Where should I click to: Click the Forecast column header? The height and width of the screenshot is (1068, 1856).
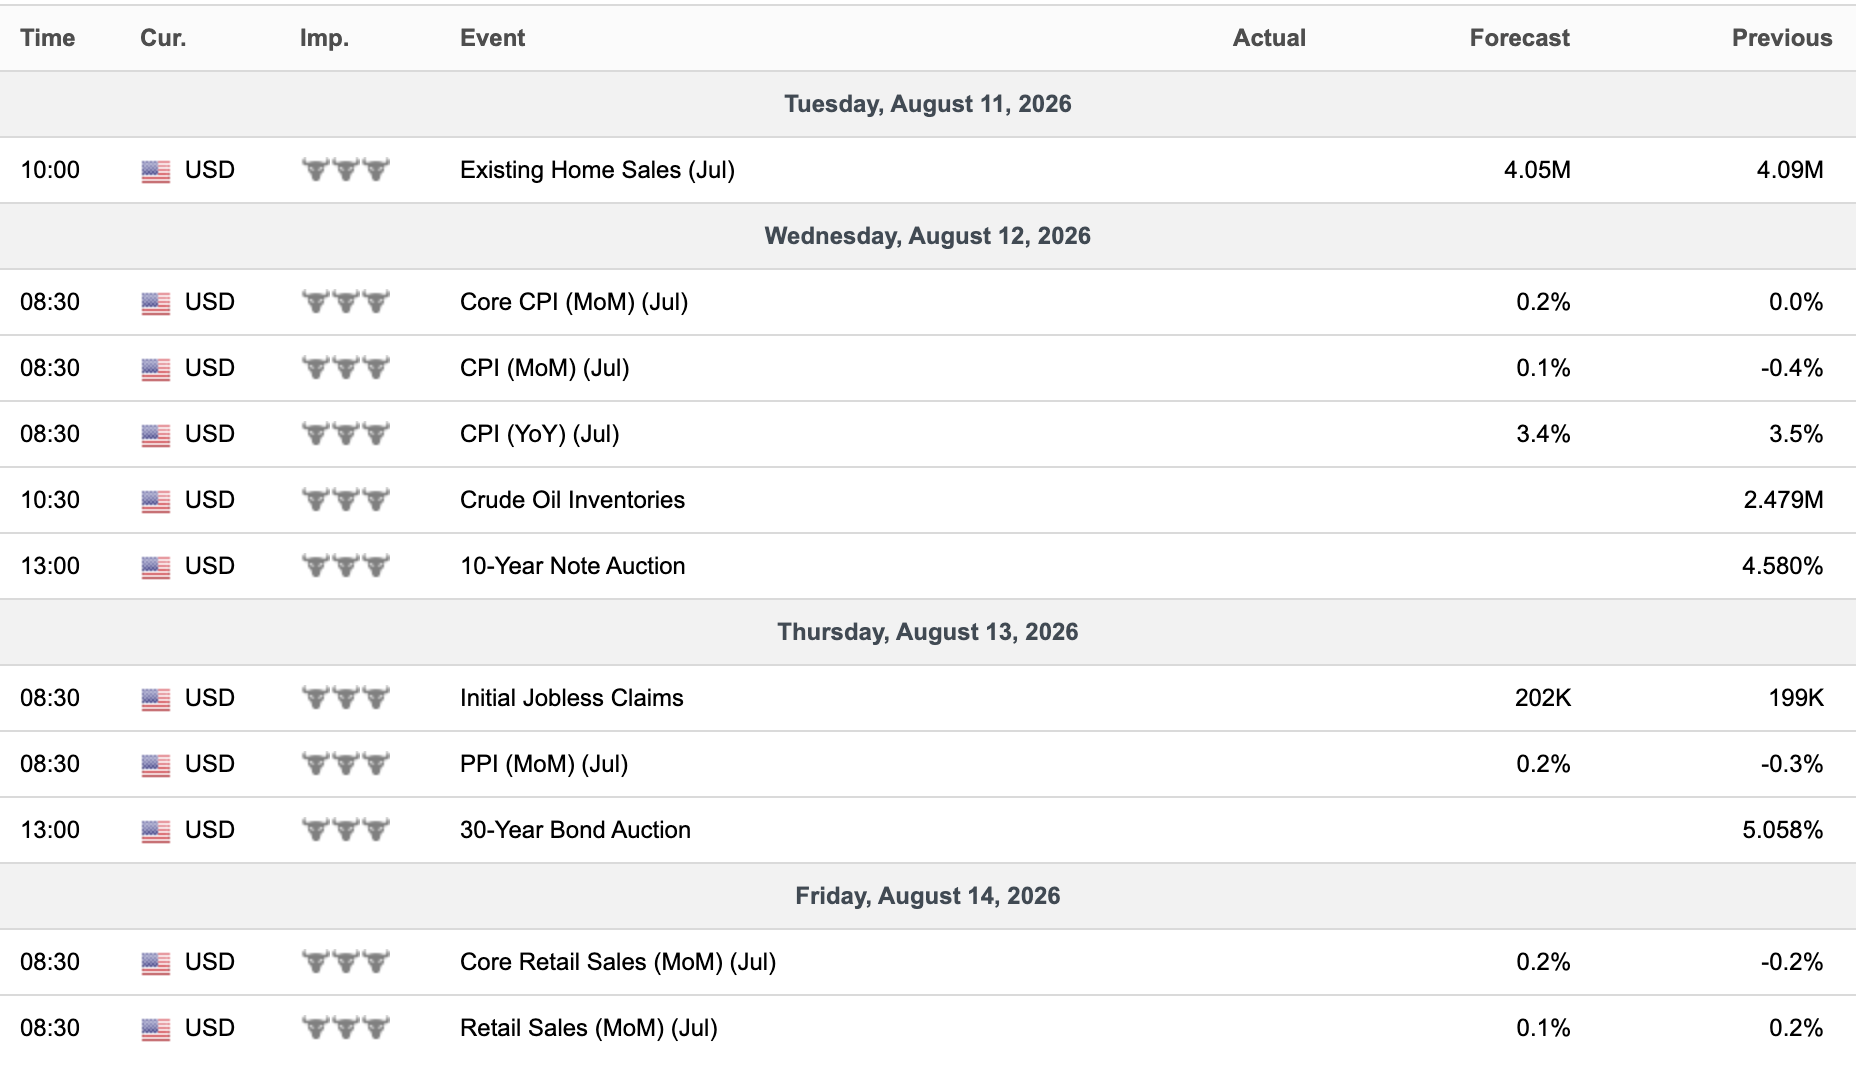pos(1519,38)
